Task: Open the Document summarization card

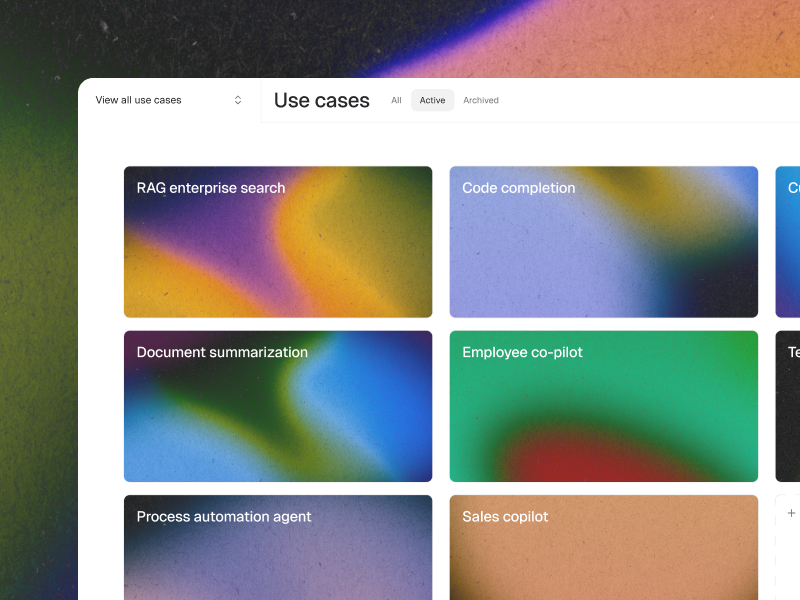Action: tap(278, 406)
